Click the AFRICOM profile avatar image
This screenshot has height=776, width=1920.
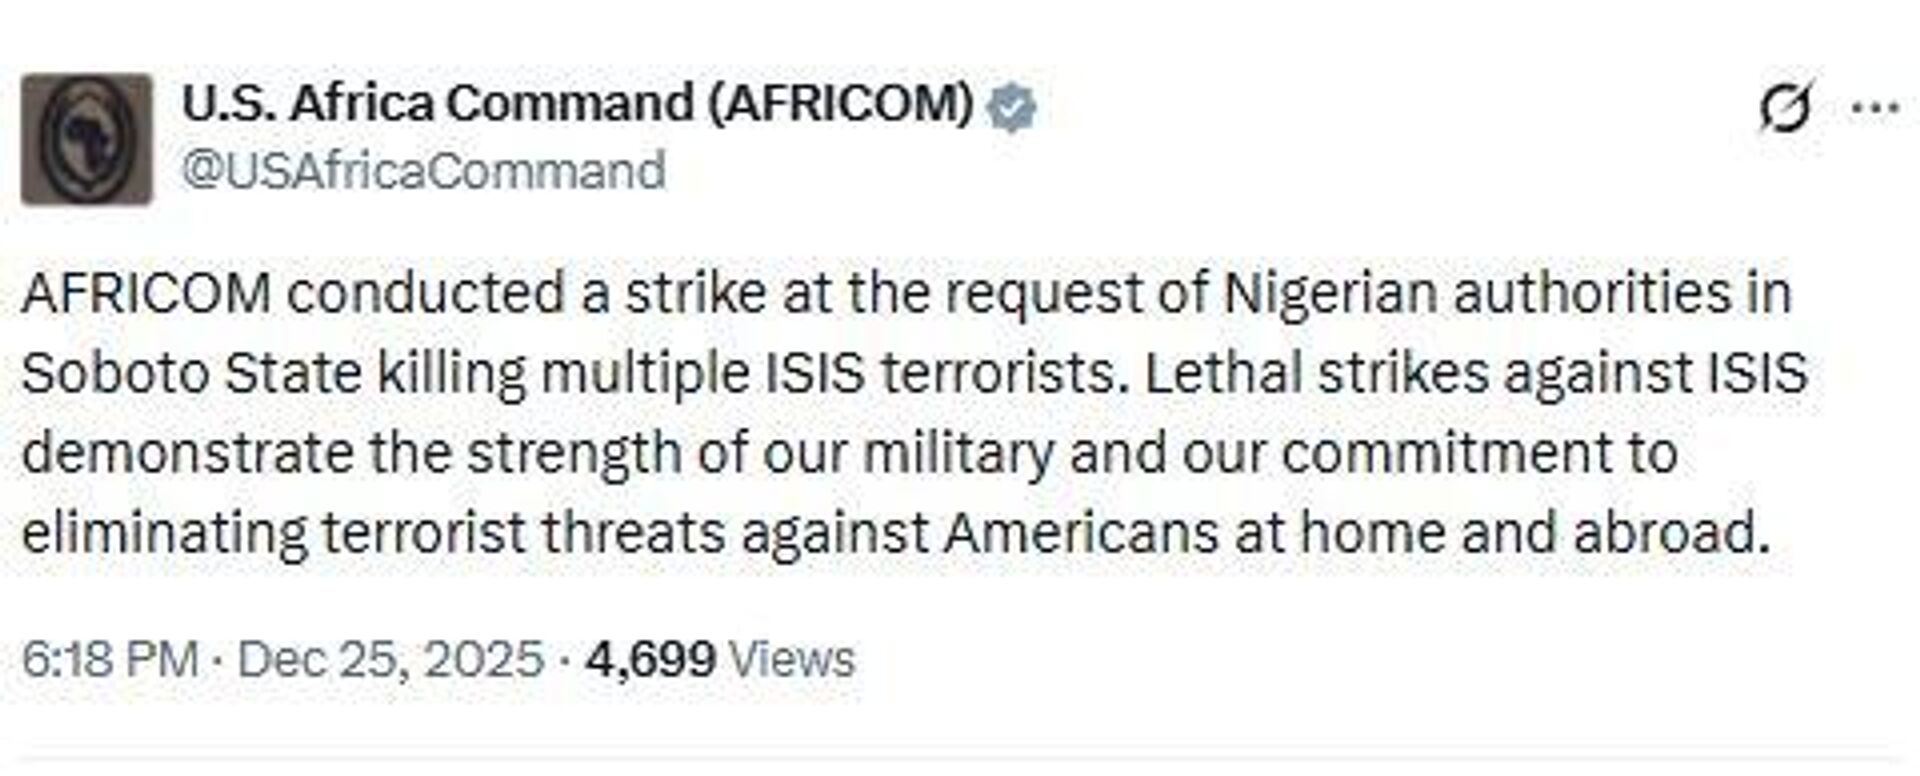[x=87, y=139]
